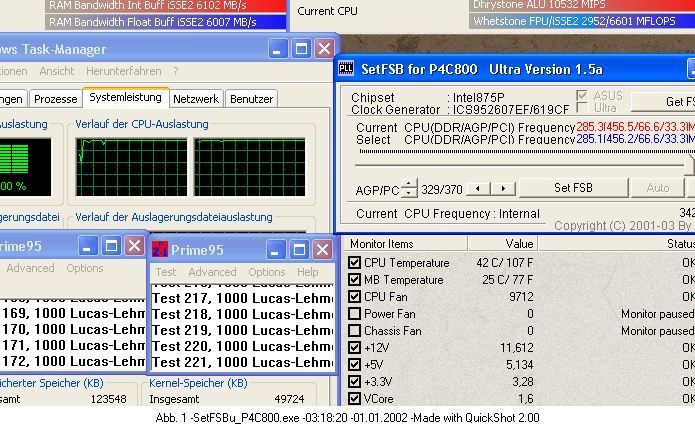The width and height of the screenshot is (695, 429).
Task: Toggle the +5V monitor checkbox
Action: point(354,364)
